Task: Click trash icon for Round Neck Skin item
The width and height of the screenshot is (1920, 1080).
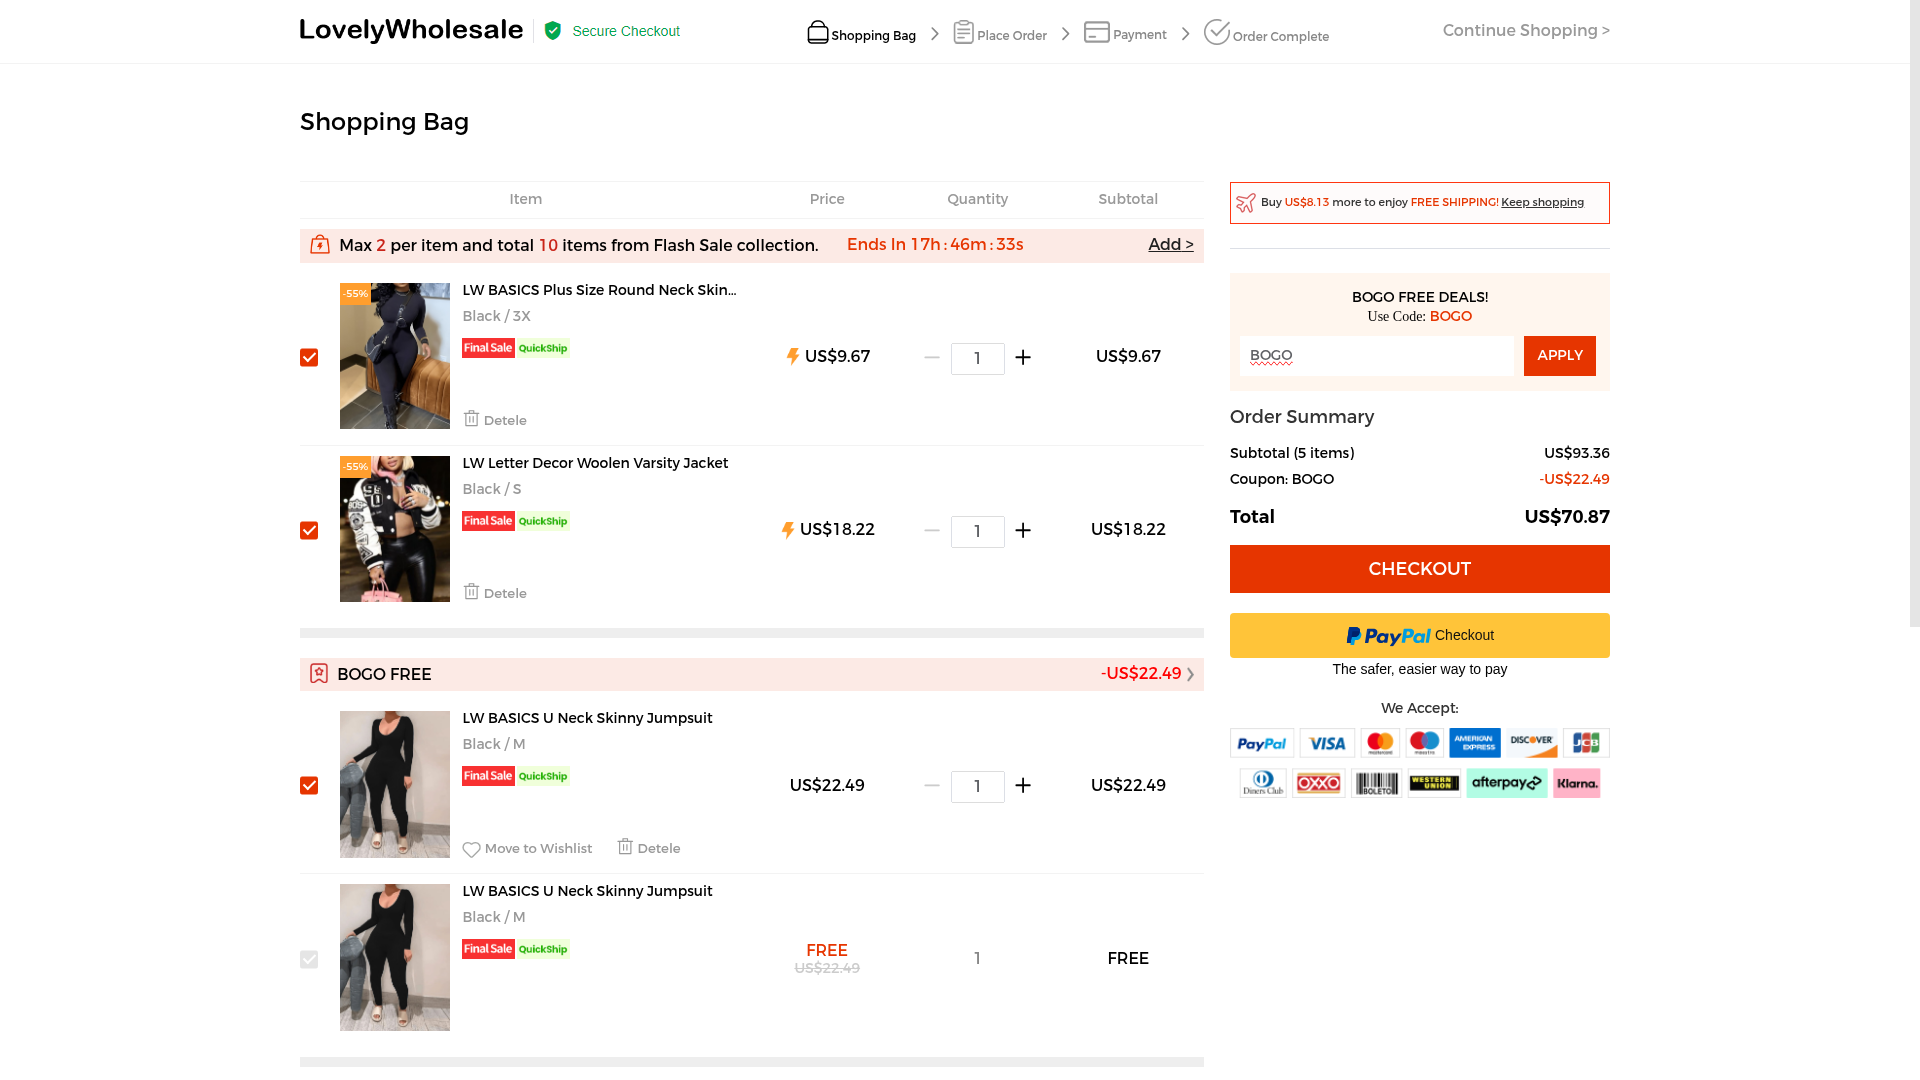Action: click(471, 419)
